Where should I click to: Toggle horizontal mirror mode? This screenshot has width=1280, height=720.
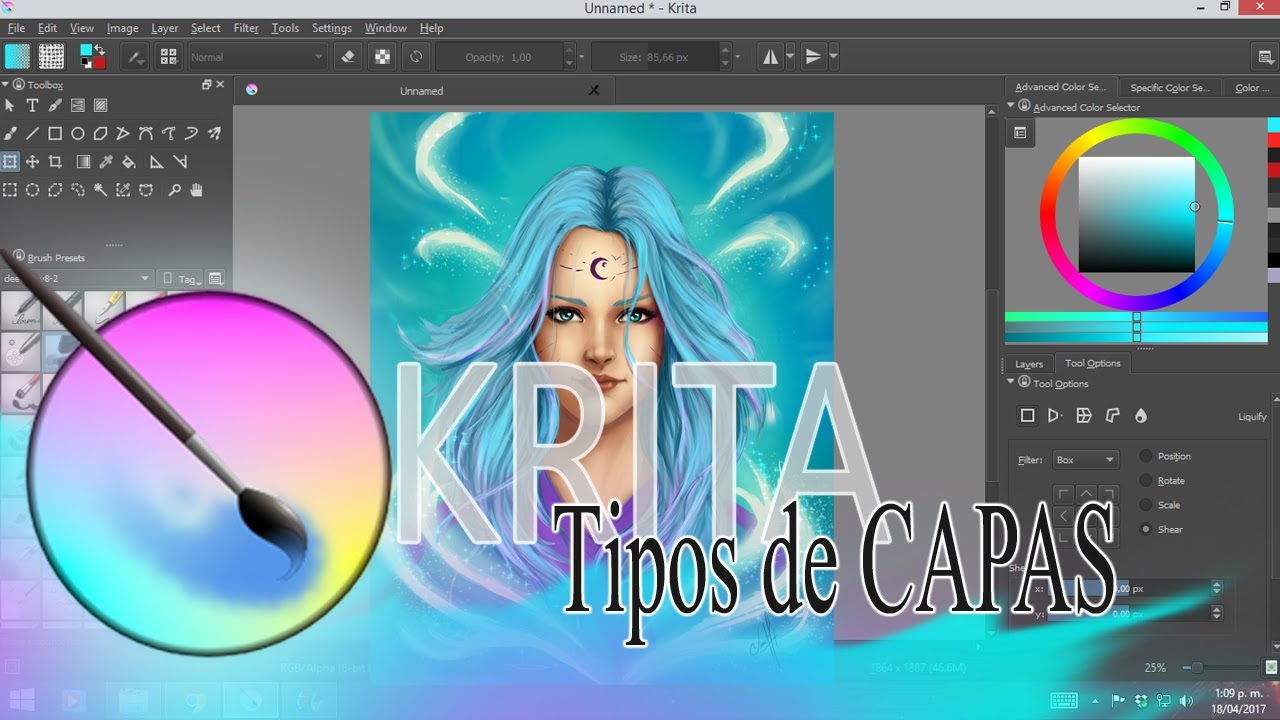(x=770, y=57)
